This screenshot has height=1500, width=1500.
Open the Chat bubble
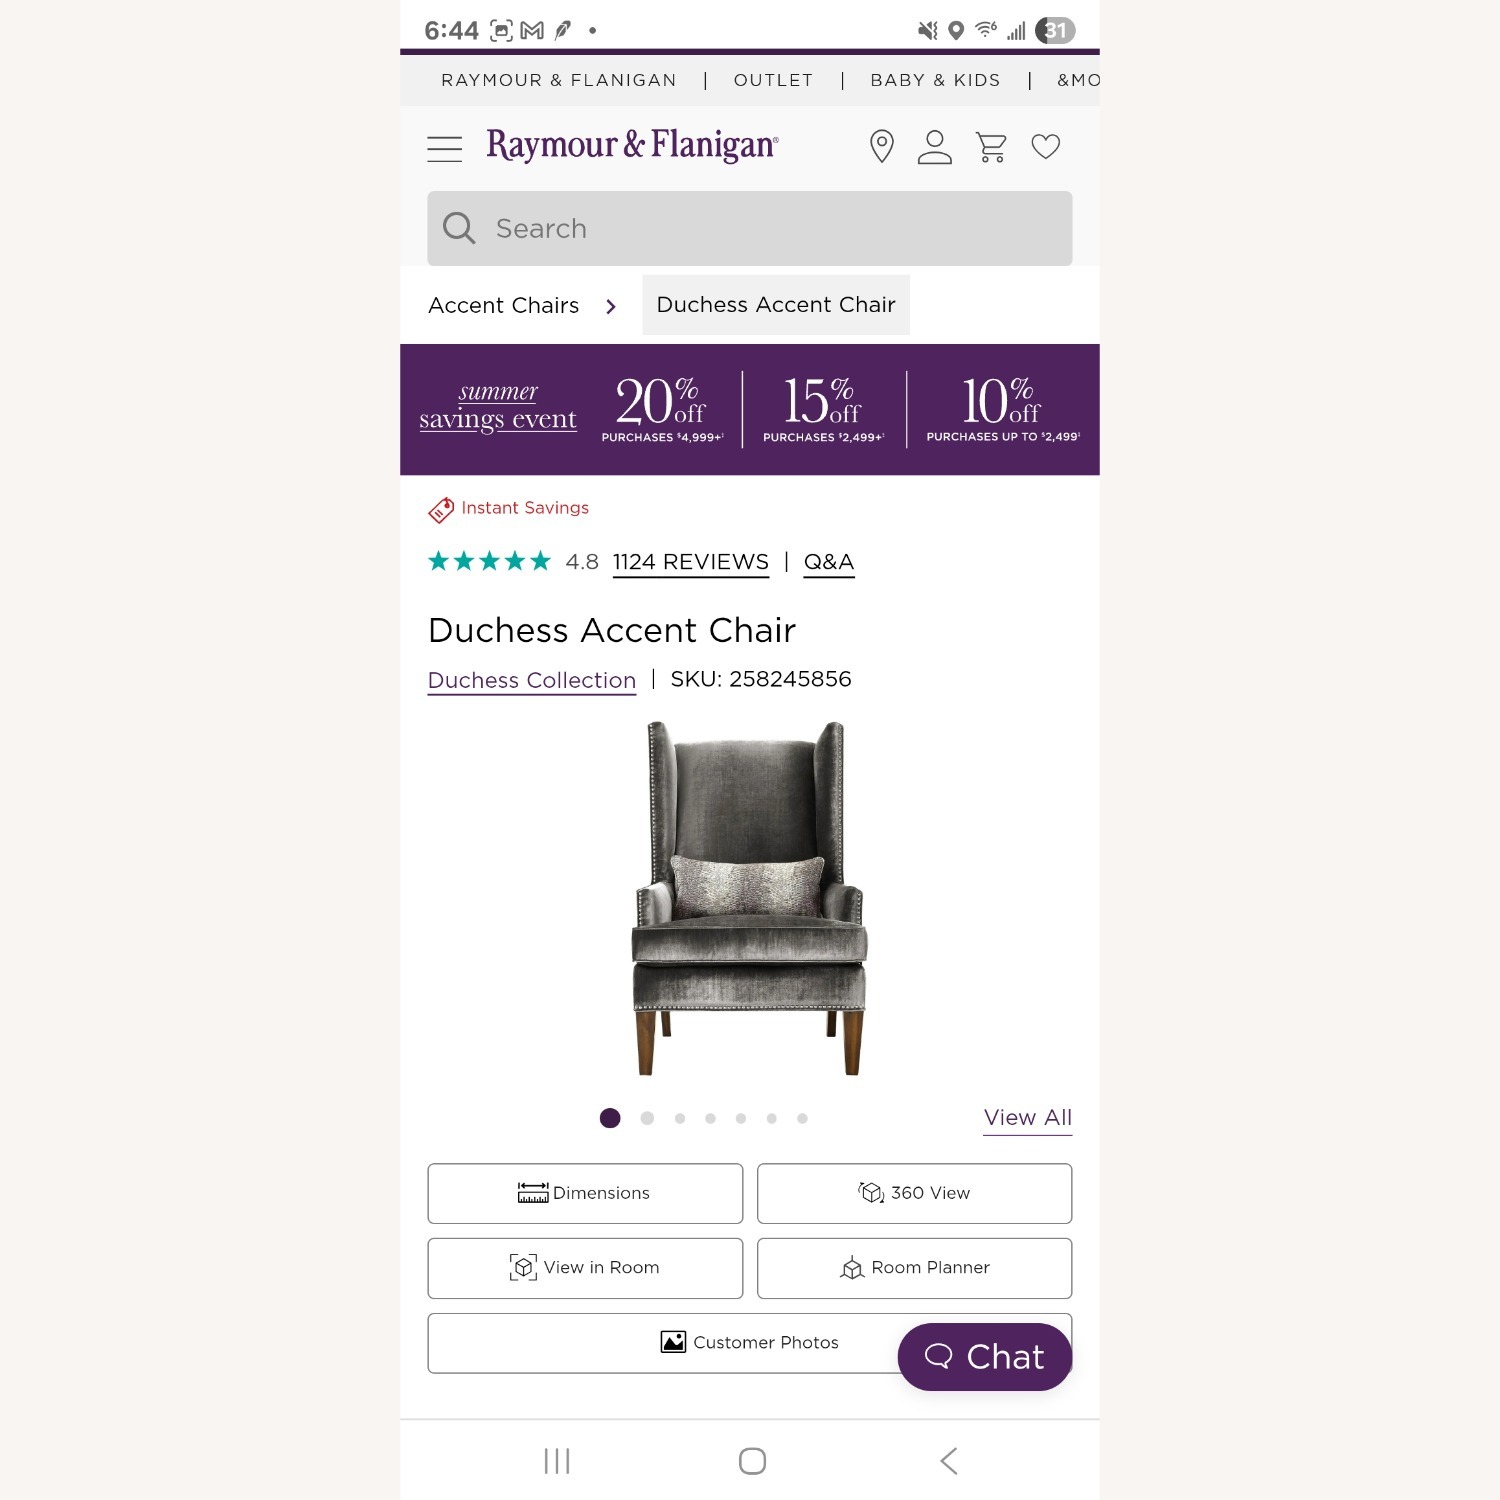984,1357
